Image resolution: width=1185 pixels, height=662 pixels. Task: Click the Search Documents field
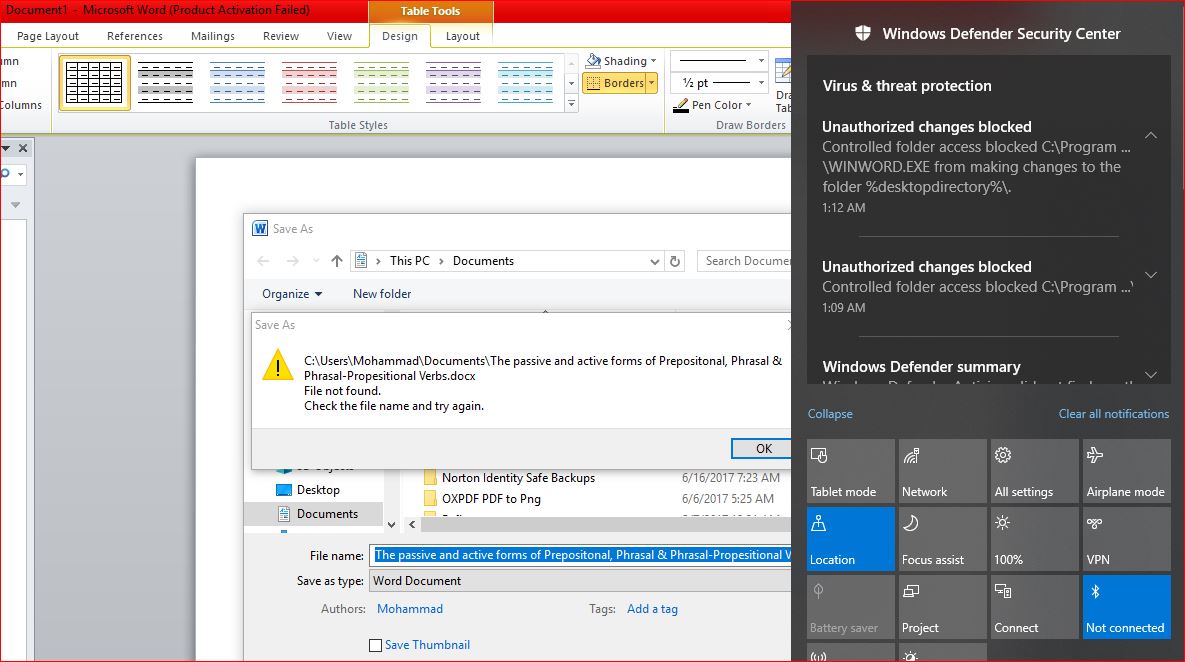745,261
